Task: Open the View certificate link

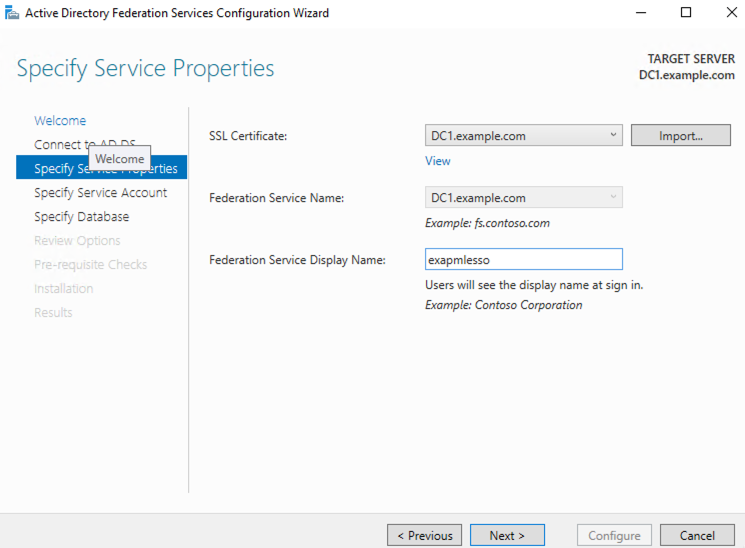Action: (438, 161)
